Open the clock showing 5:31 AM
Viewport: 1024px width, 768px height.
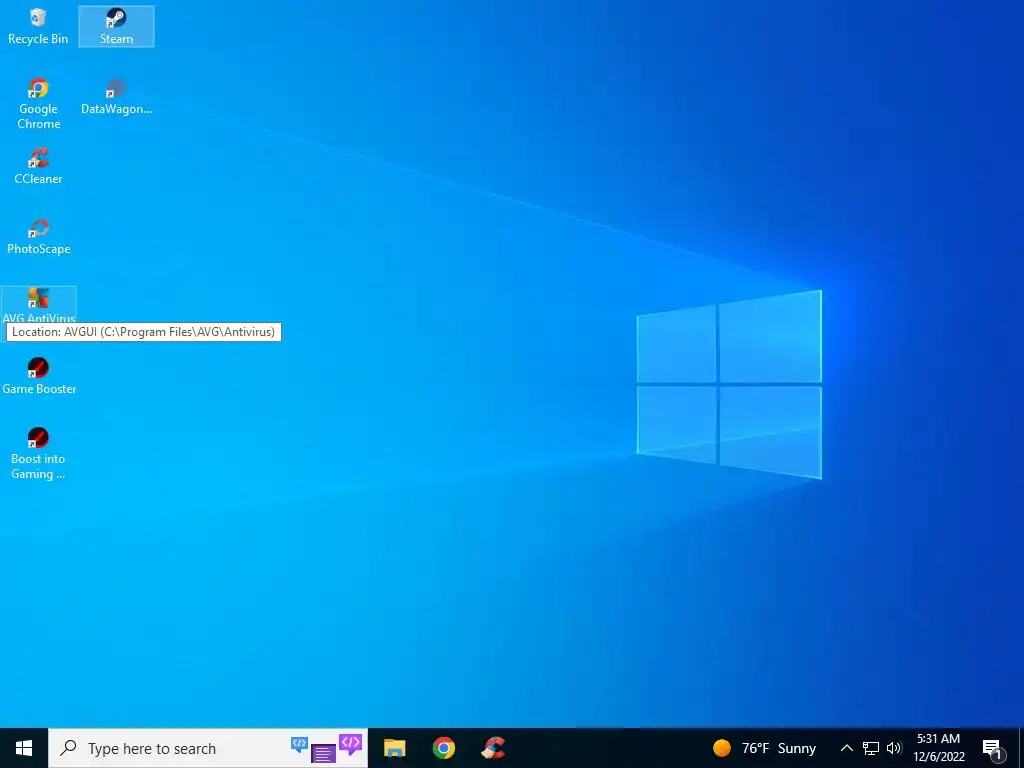click(939, 748)
